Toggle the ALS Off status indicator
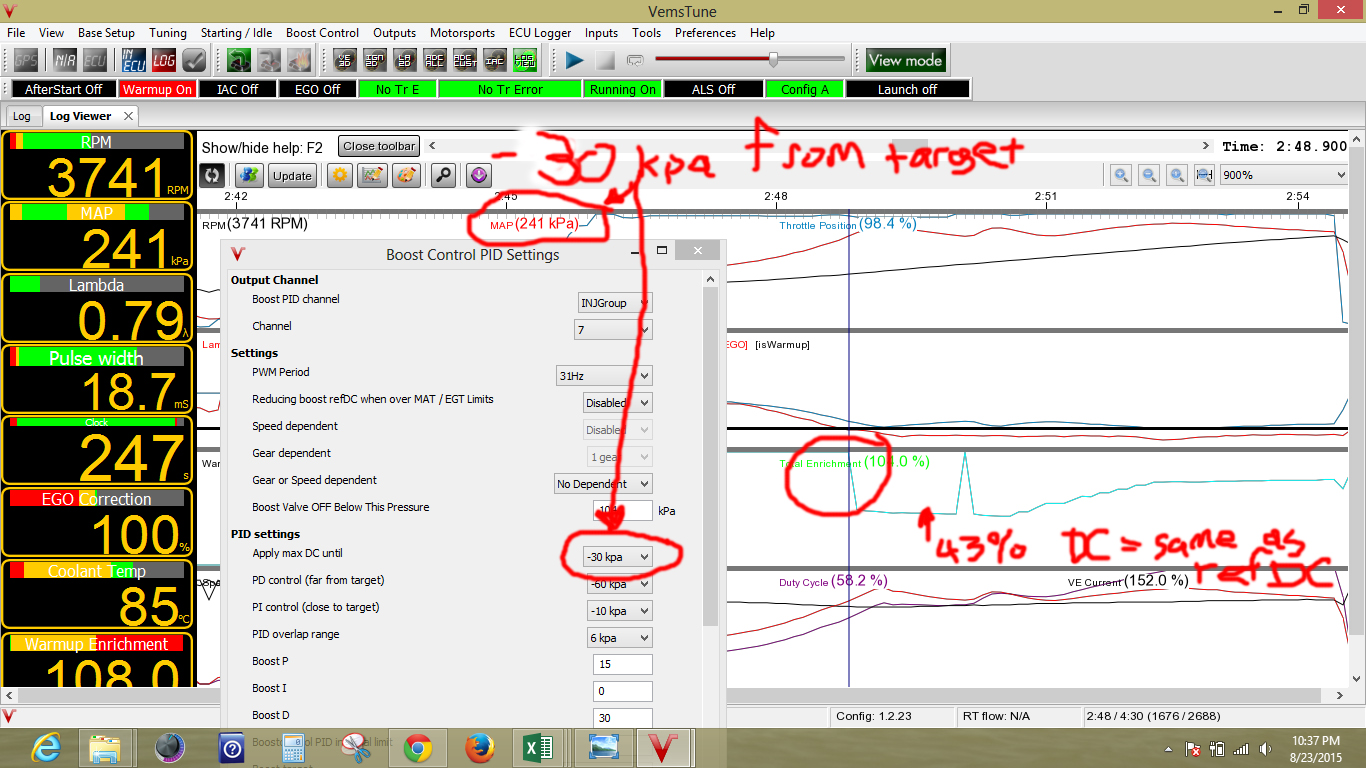This screenshot has width=1366, height=768. click(x=712, y=88)
